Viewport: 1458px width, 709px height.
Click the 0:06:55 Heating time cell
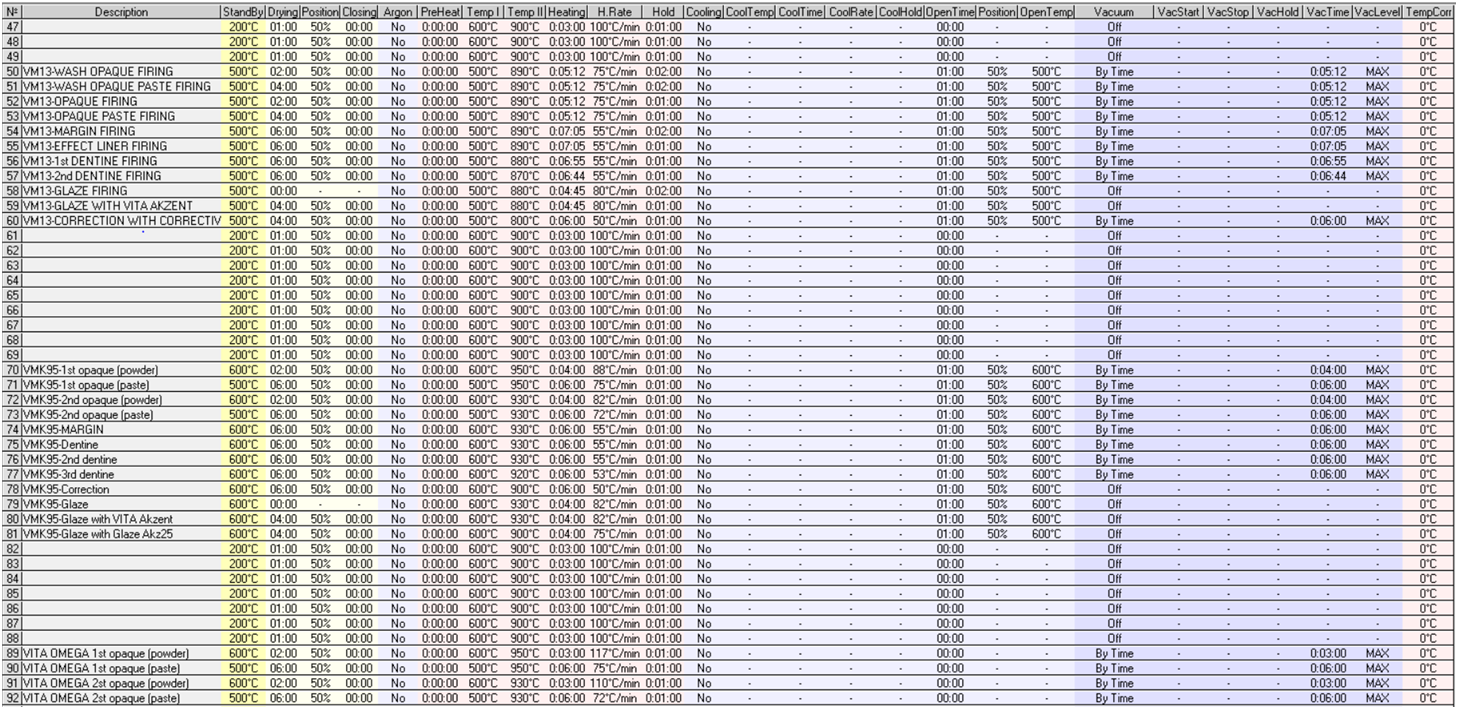566,161
